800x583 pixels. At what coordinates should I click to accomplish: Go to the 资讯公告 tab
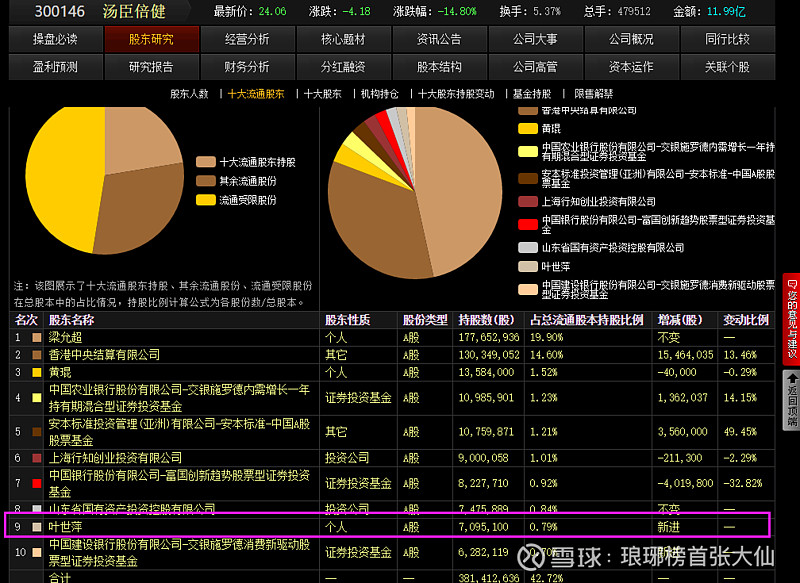(x=439, y=39)
